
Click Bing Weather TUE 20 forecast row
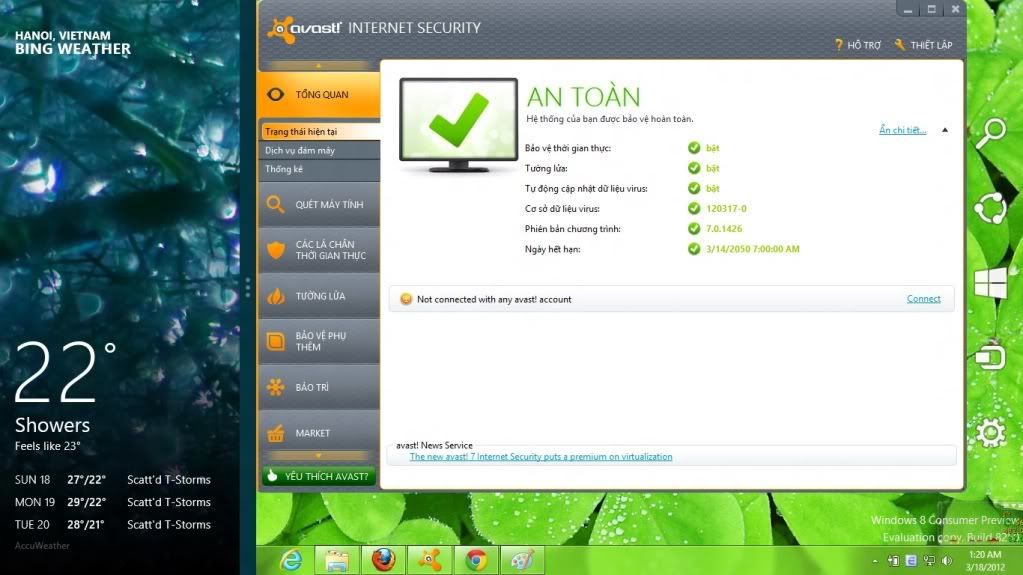113,525
